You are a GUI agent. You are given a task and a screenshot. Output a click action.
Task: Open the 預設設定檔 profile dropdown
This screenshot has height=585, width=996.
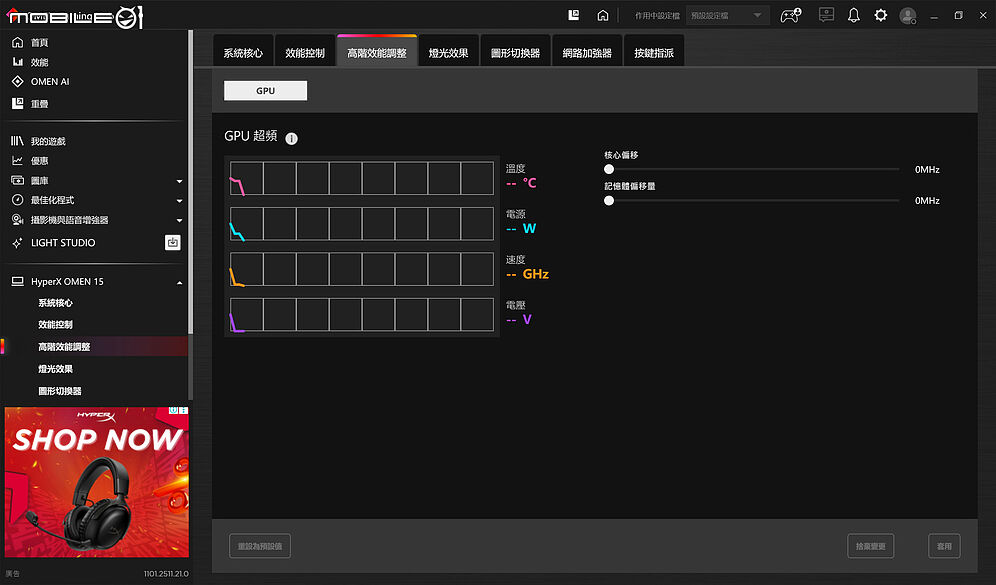(x=727, y=15)
